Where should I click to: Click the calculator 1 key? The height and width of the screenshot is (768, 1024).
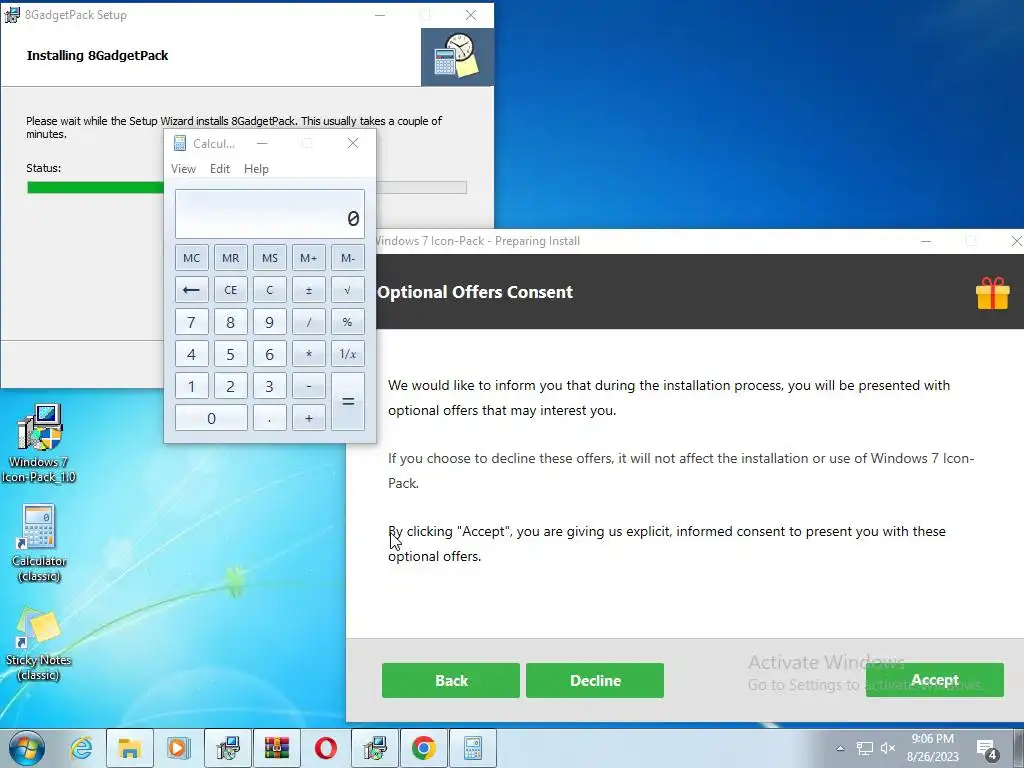191,386
